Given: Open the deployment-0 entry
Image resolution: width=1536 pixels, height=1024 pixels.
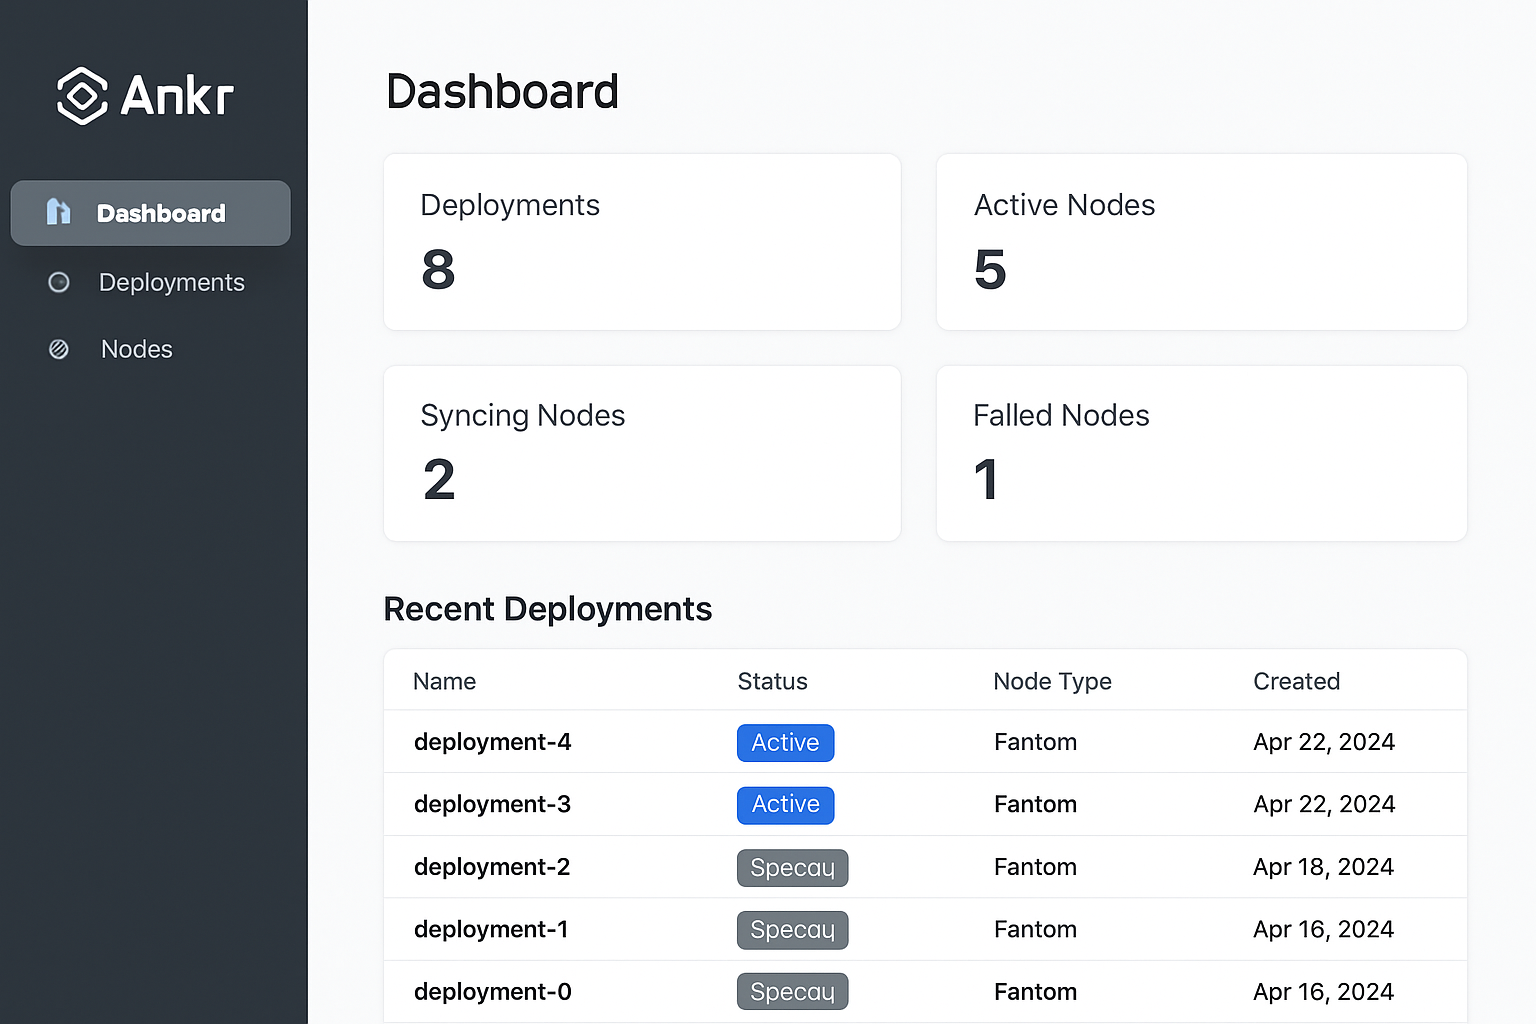Looking at the screenshot, I should point(492,991).
